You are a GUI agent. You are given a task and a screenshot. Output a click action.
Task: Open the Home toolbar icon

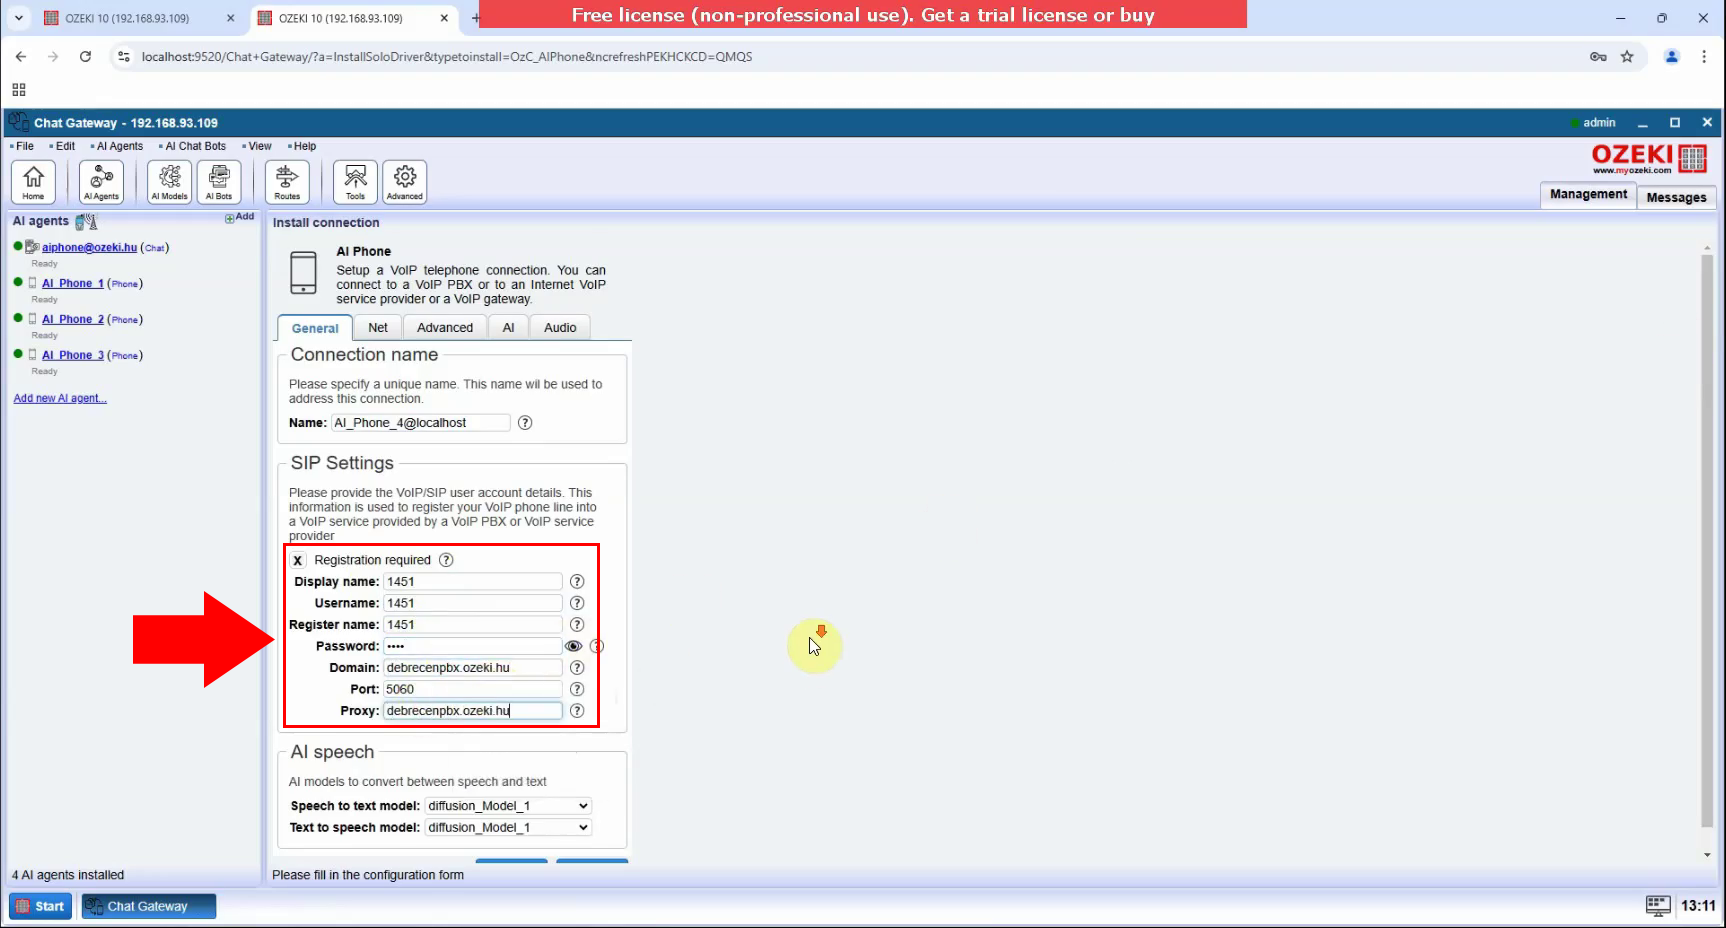coord(33,182)
